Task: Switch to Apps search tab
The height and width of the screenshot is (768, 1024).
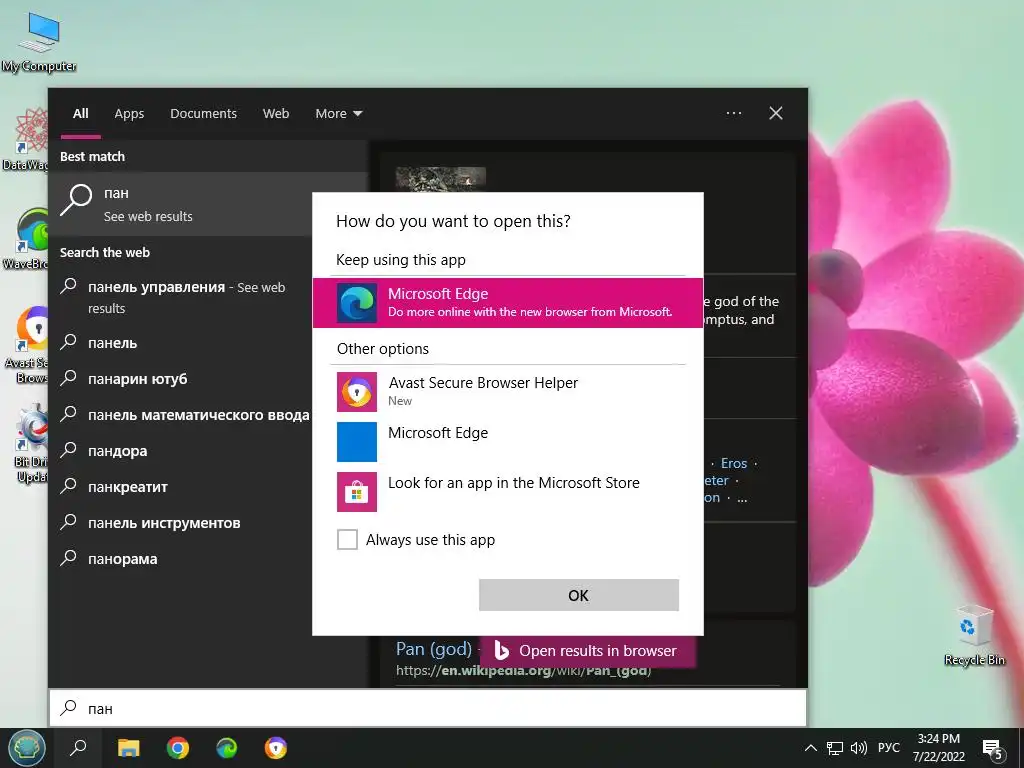Action: pyautogui.click(x=129, y=114)
